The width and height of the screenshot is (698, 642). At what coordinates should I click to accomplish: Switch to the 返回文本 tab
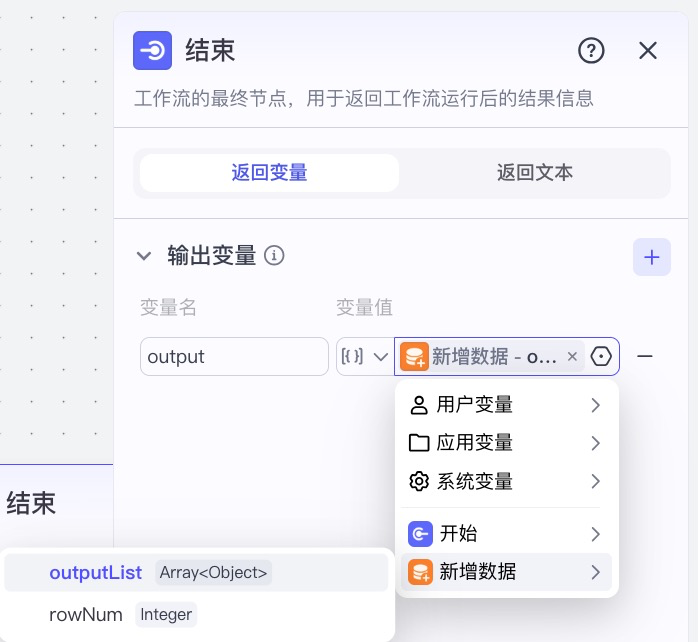click(534, 173)
